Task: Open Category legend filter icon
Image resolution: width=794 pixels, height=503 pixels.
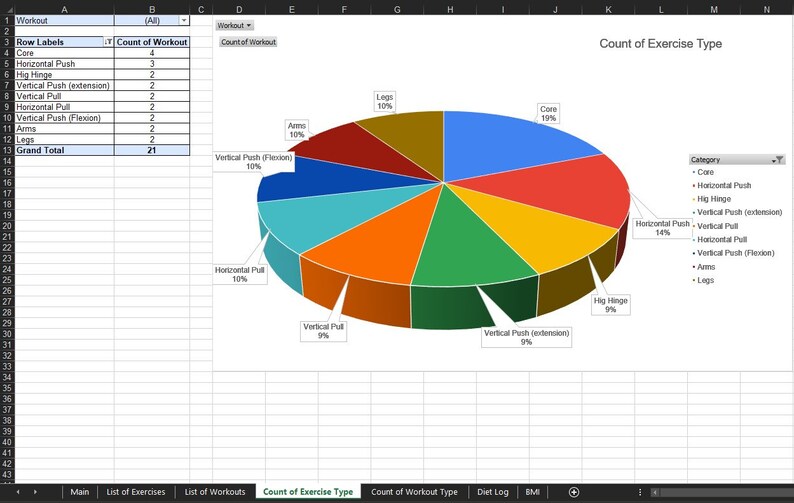Action: 778,160
